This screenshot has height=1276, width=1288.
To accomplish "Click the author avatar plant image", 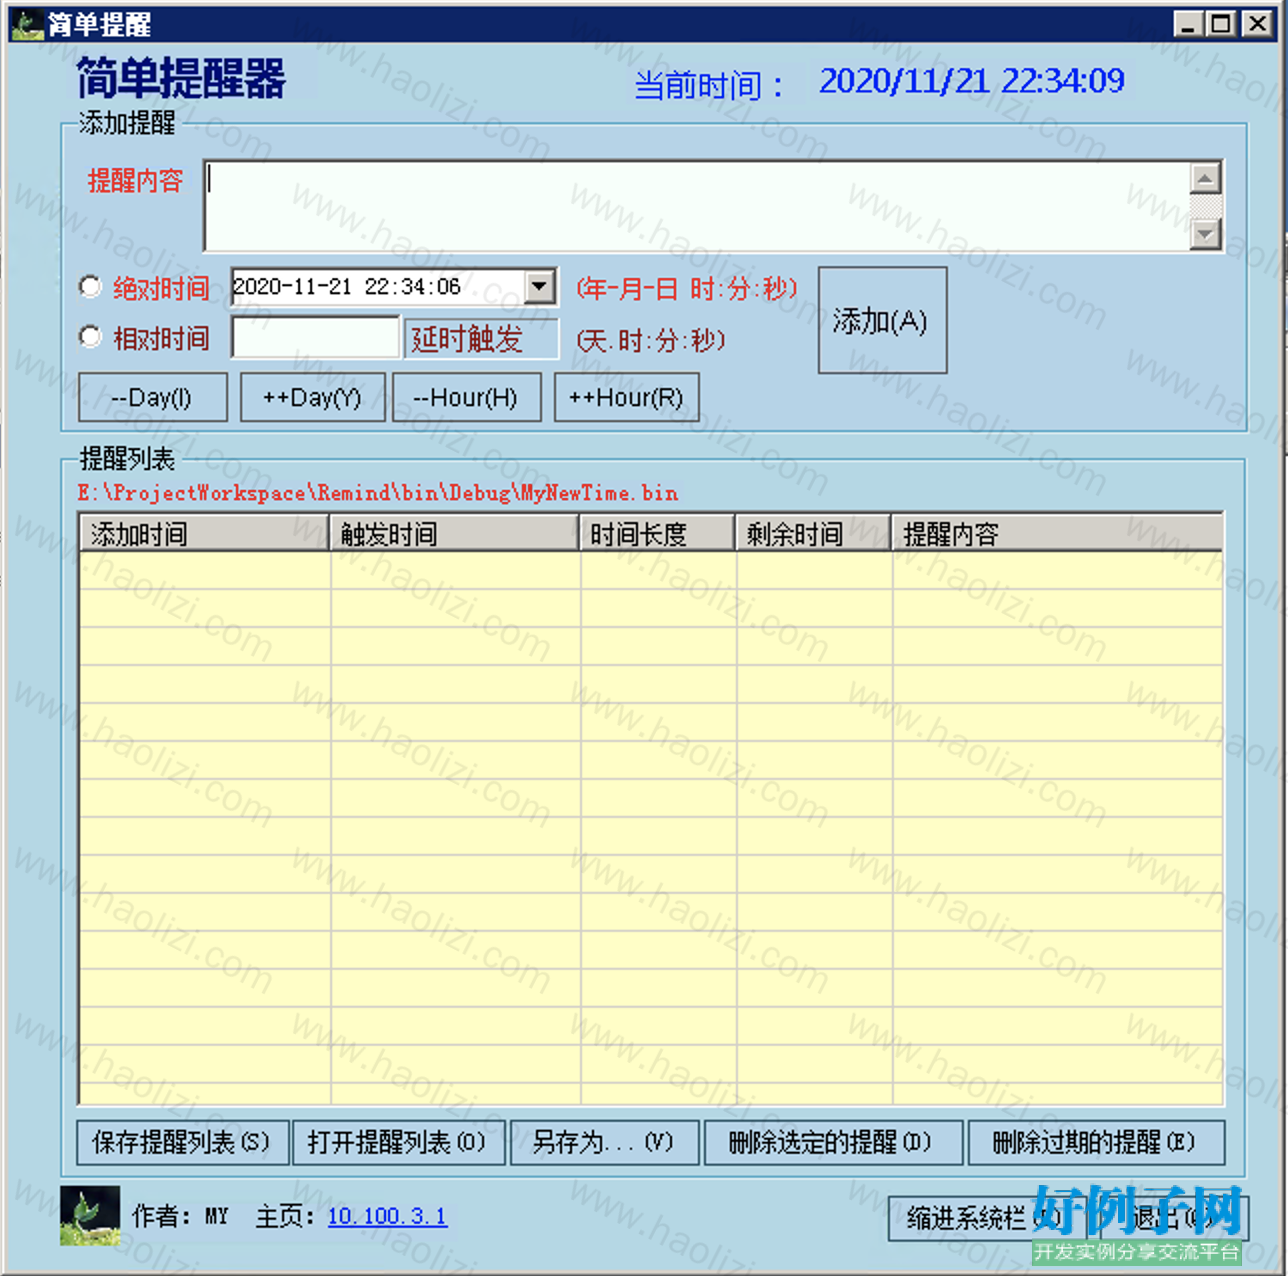I will click(90, 1216).
